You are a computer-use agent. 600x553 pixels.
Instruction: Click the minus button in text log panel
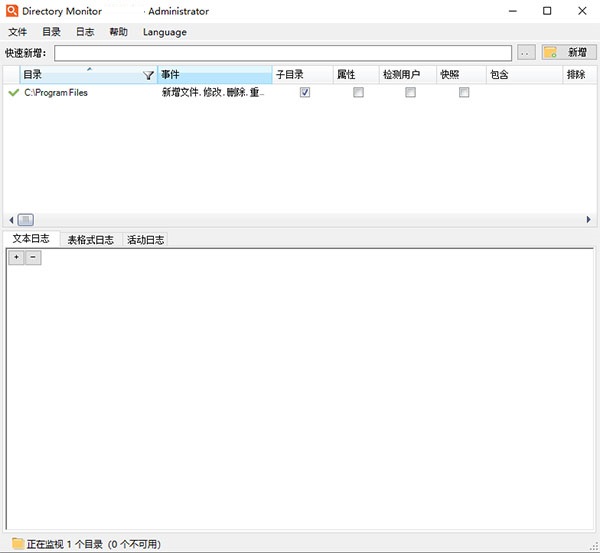(x=33, y=257)
